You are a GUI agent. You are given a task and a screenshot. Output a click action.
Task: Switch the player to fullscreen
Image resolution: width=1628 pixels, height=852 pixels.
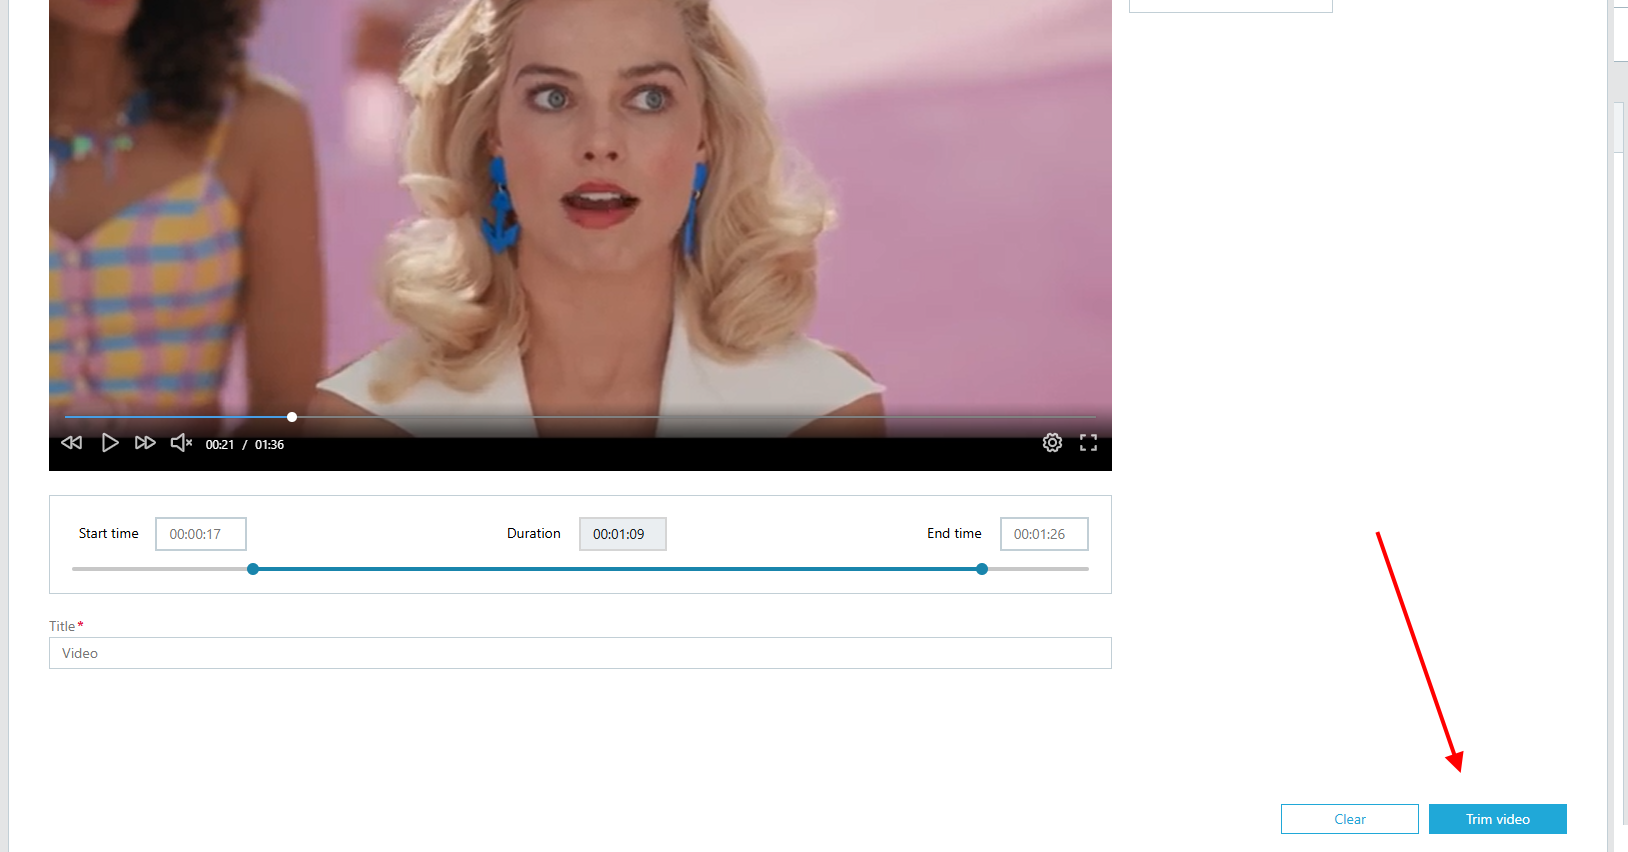(x=1089, y=443)
